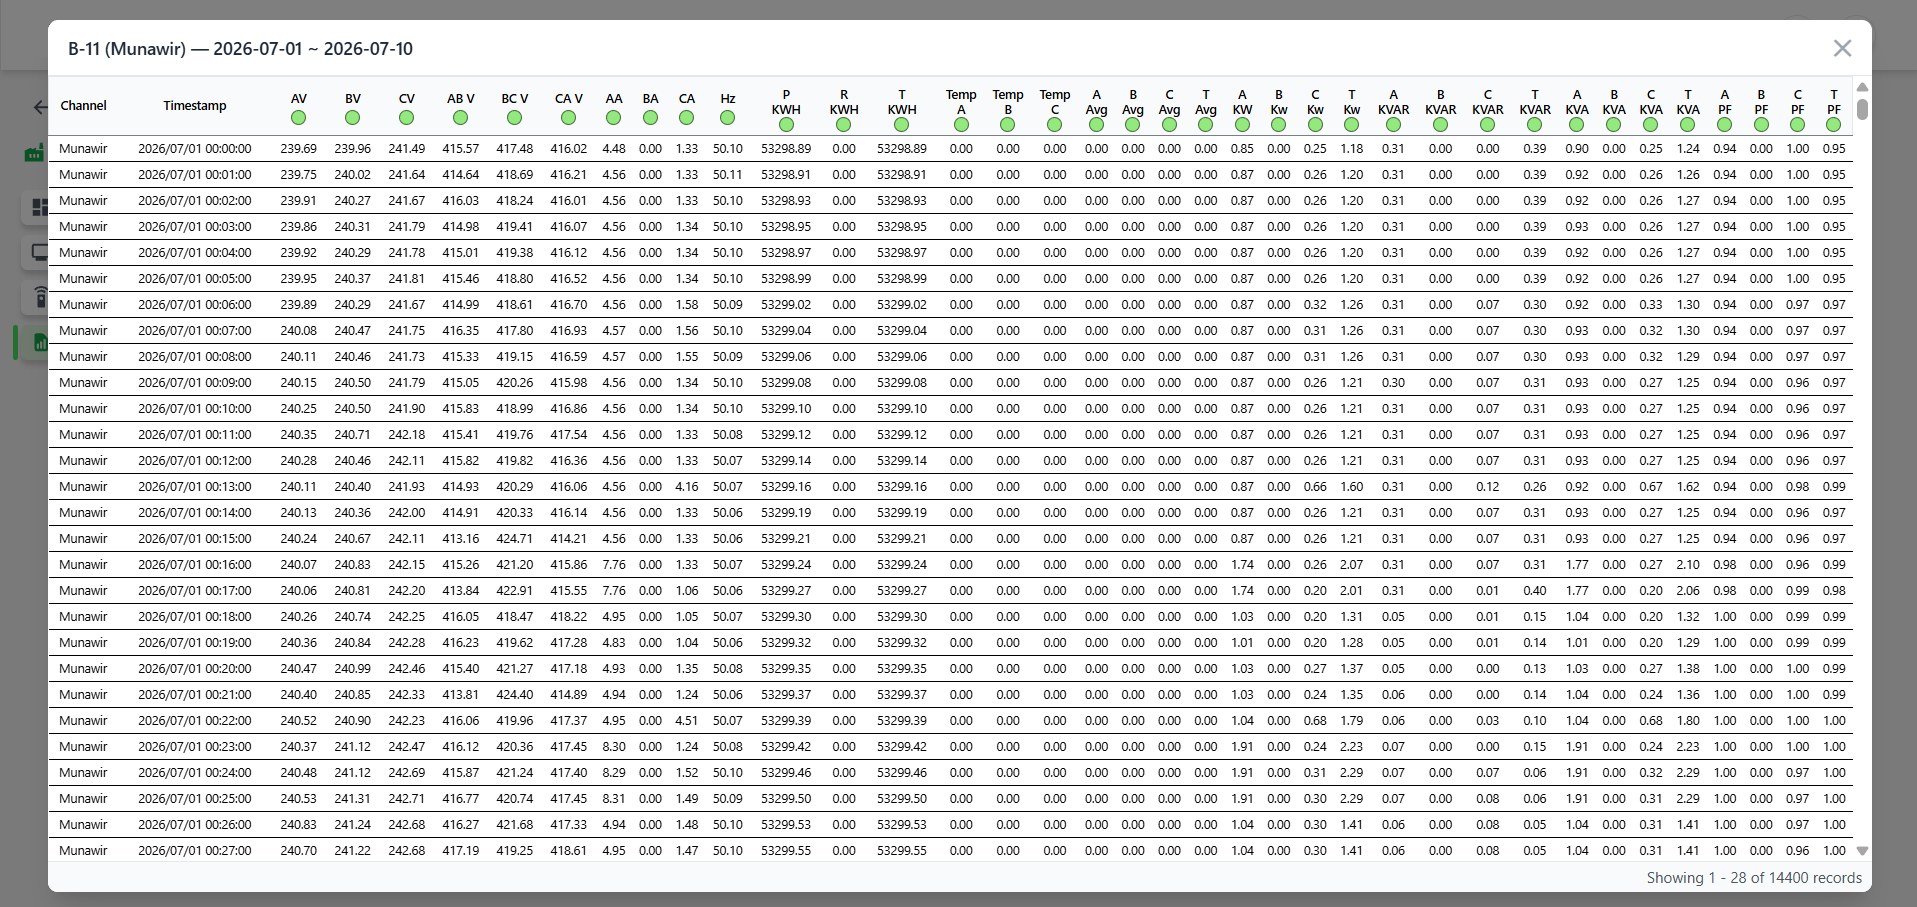Toggle the T KVAR column indicator

click(1534, 125)
